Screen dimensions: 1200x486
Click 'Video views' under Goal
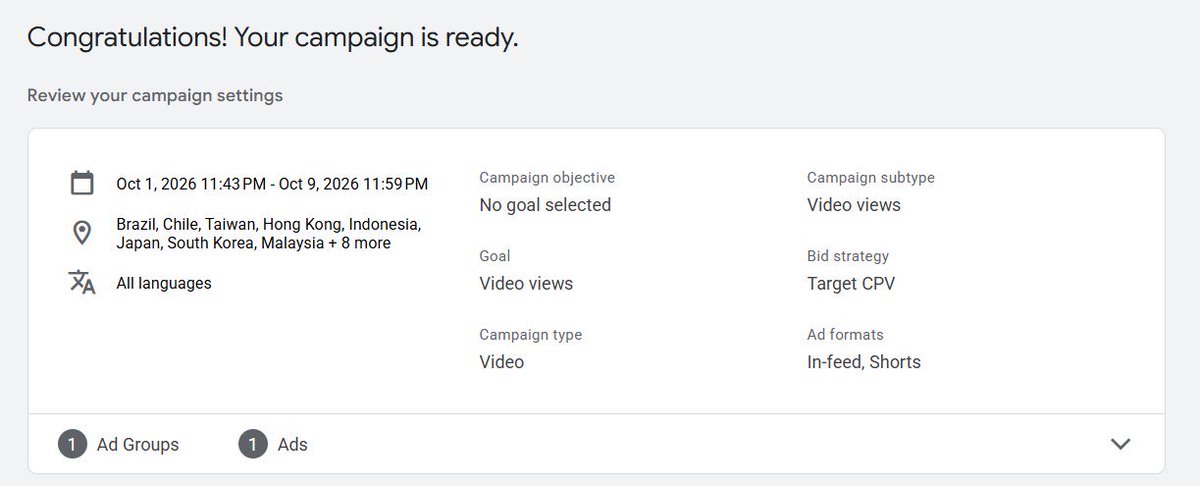tap(526, 283)
